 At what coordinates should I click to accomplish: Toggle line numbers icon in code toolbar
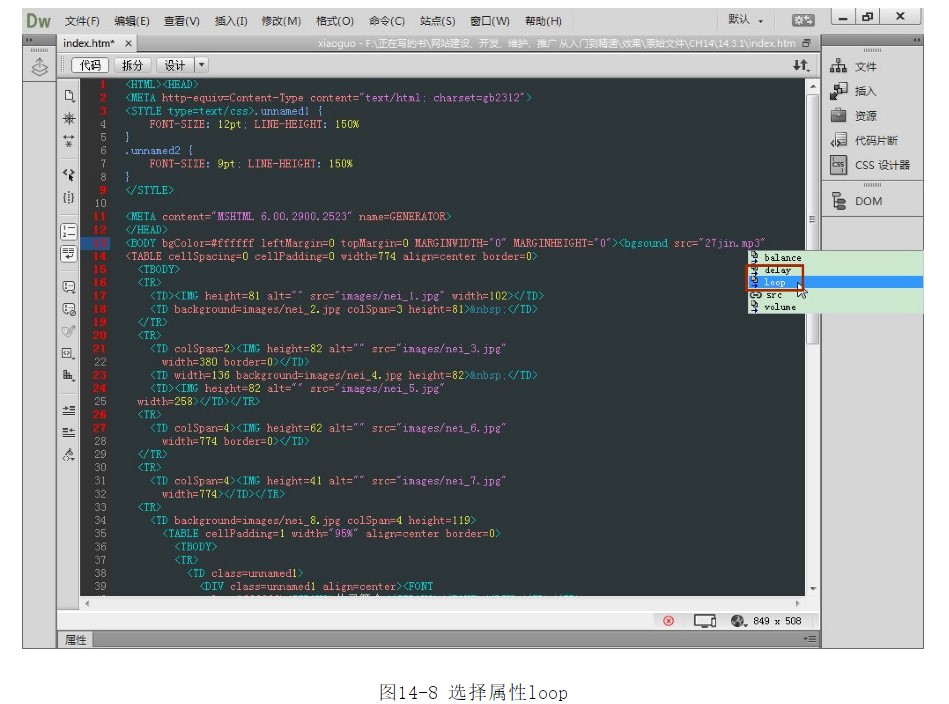coord(69,231)
